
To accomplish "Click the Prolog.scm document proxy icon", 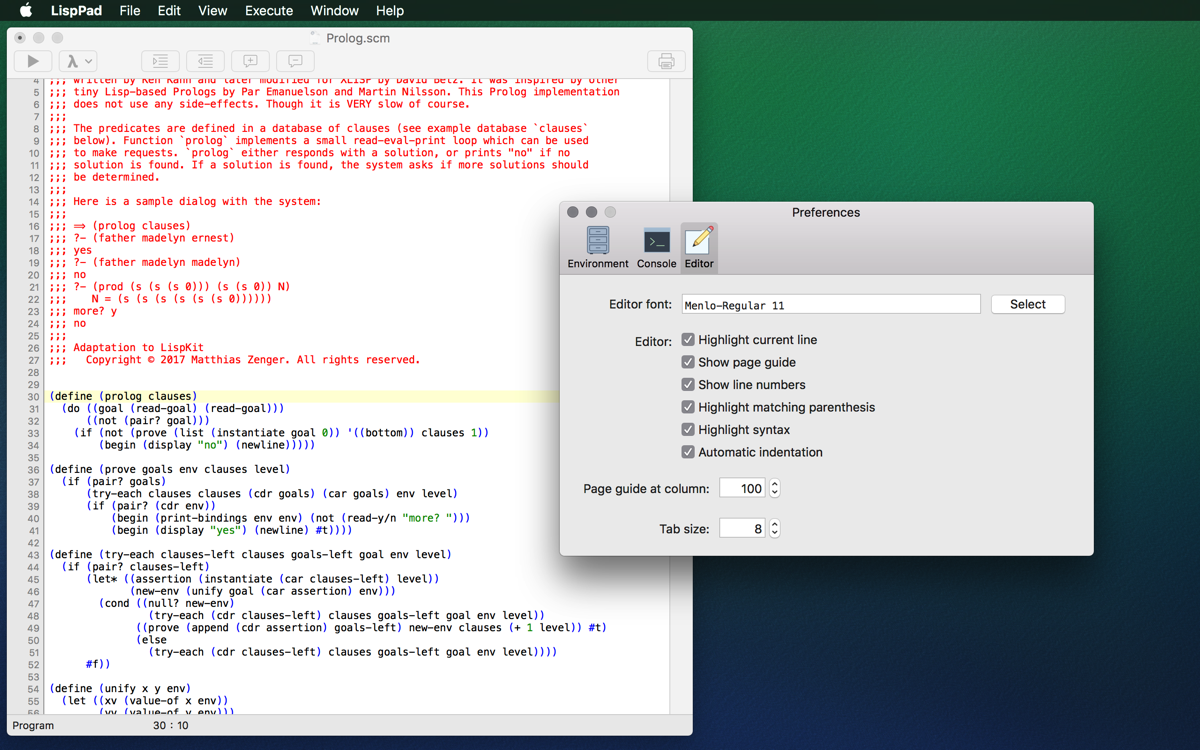I will (x=316, y=38).
